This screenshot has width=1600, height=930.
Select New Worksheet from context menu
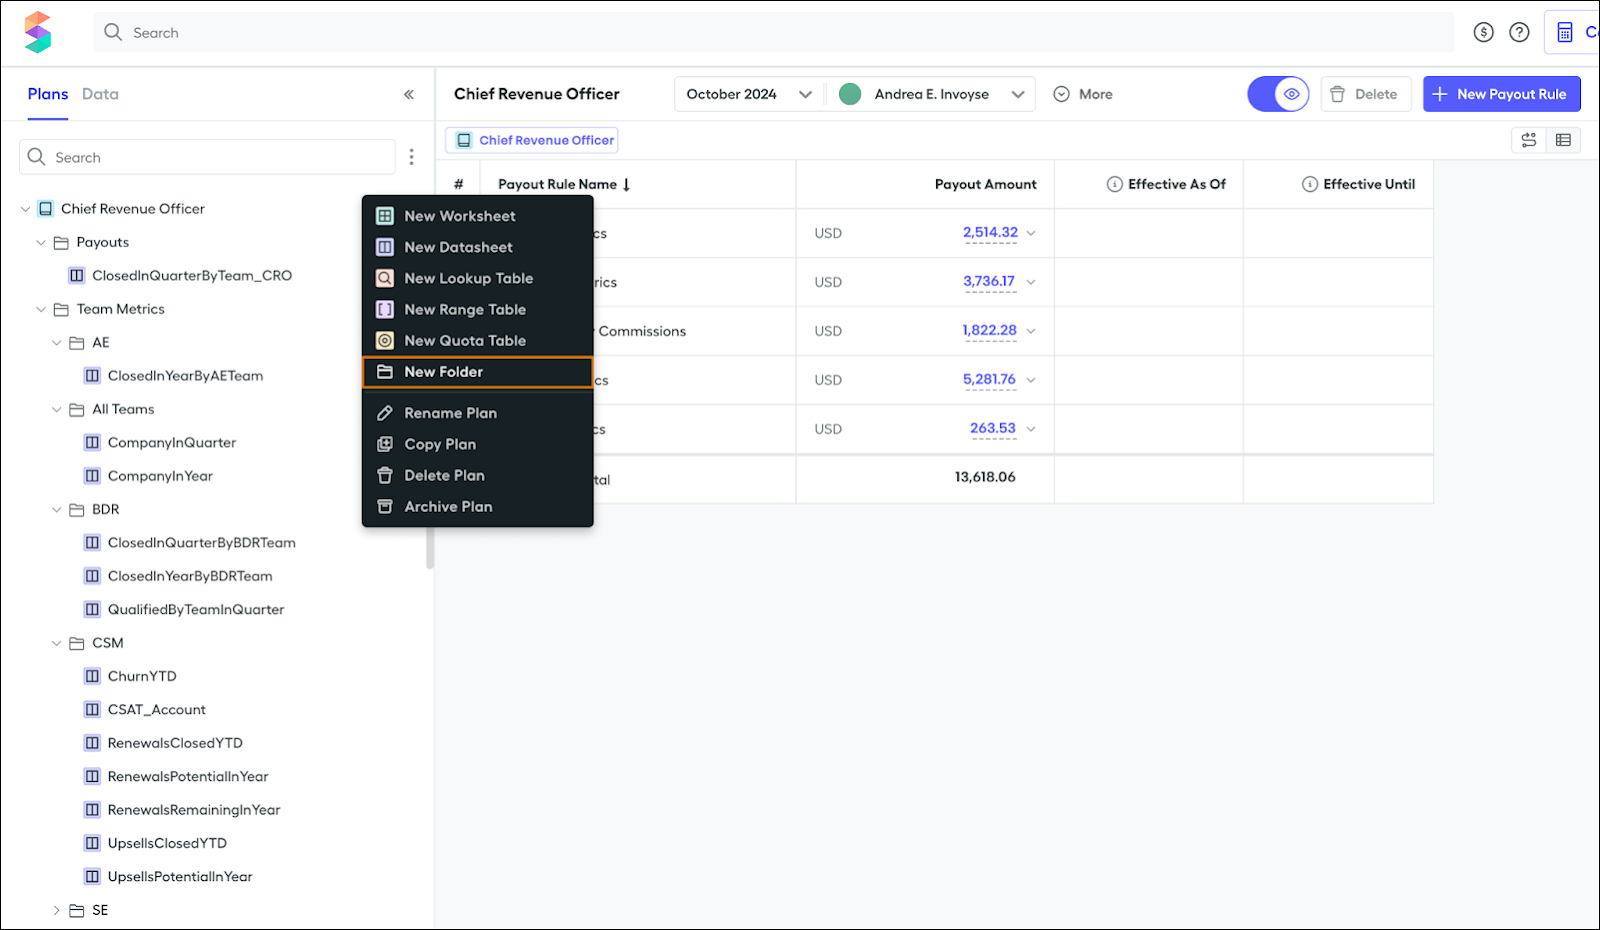pyautogui.click(x=478, y=216)
